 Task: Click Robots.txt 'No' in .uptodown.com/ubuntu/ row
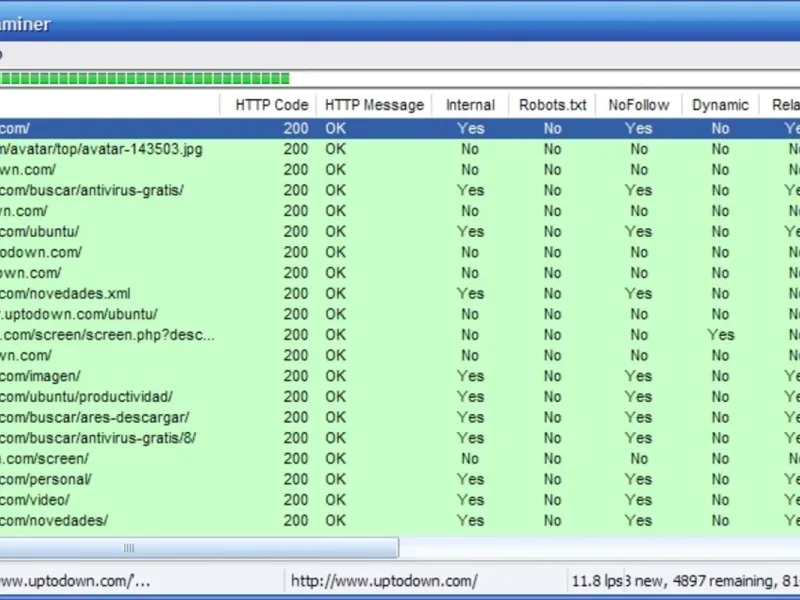(x=553, y=314)
